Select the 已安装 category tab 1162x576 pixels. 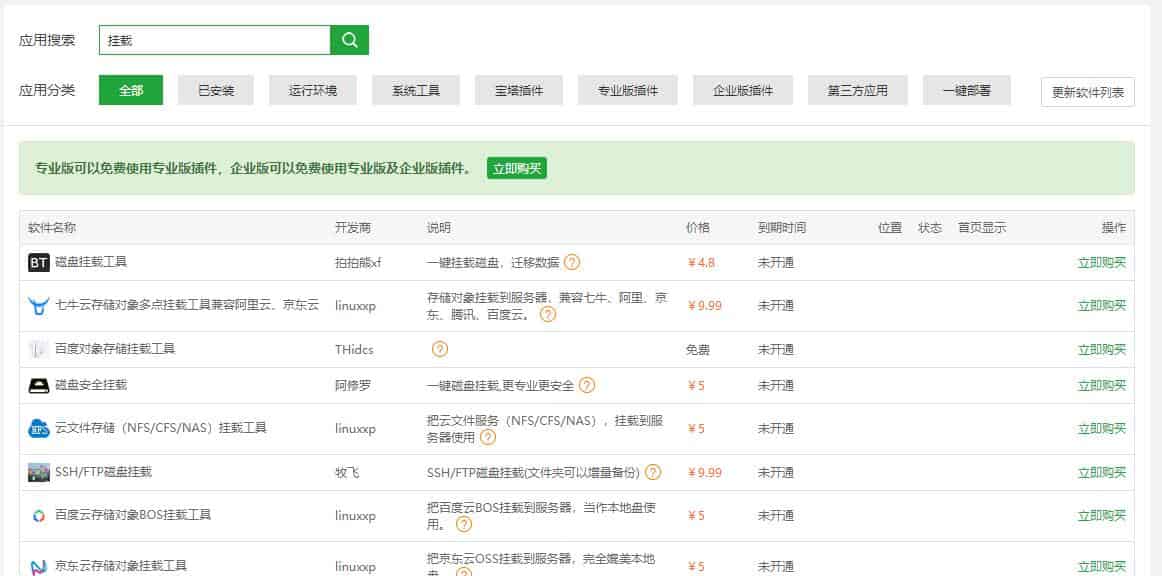click(216, 90)
